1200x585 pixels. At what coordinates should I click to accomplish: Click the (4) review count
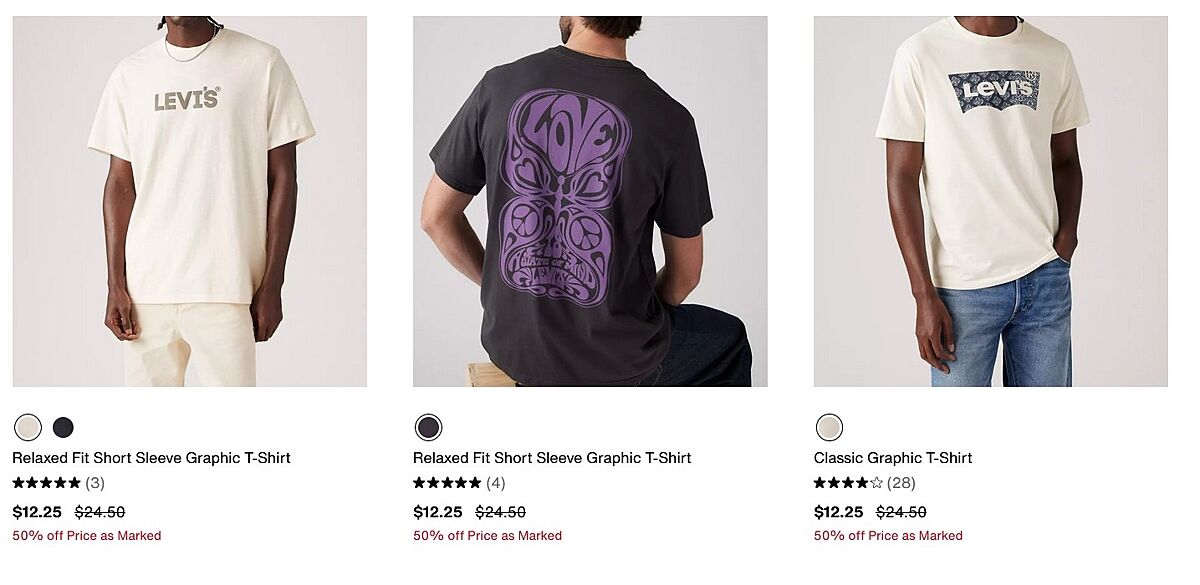pyautogui.click(x=496, y=483)
